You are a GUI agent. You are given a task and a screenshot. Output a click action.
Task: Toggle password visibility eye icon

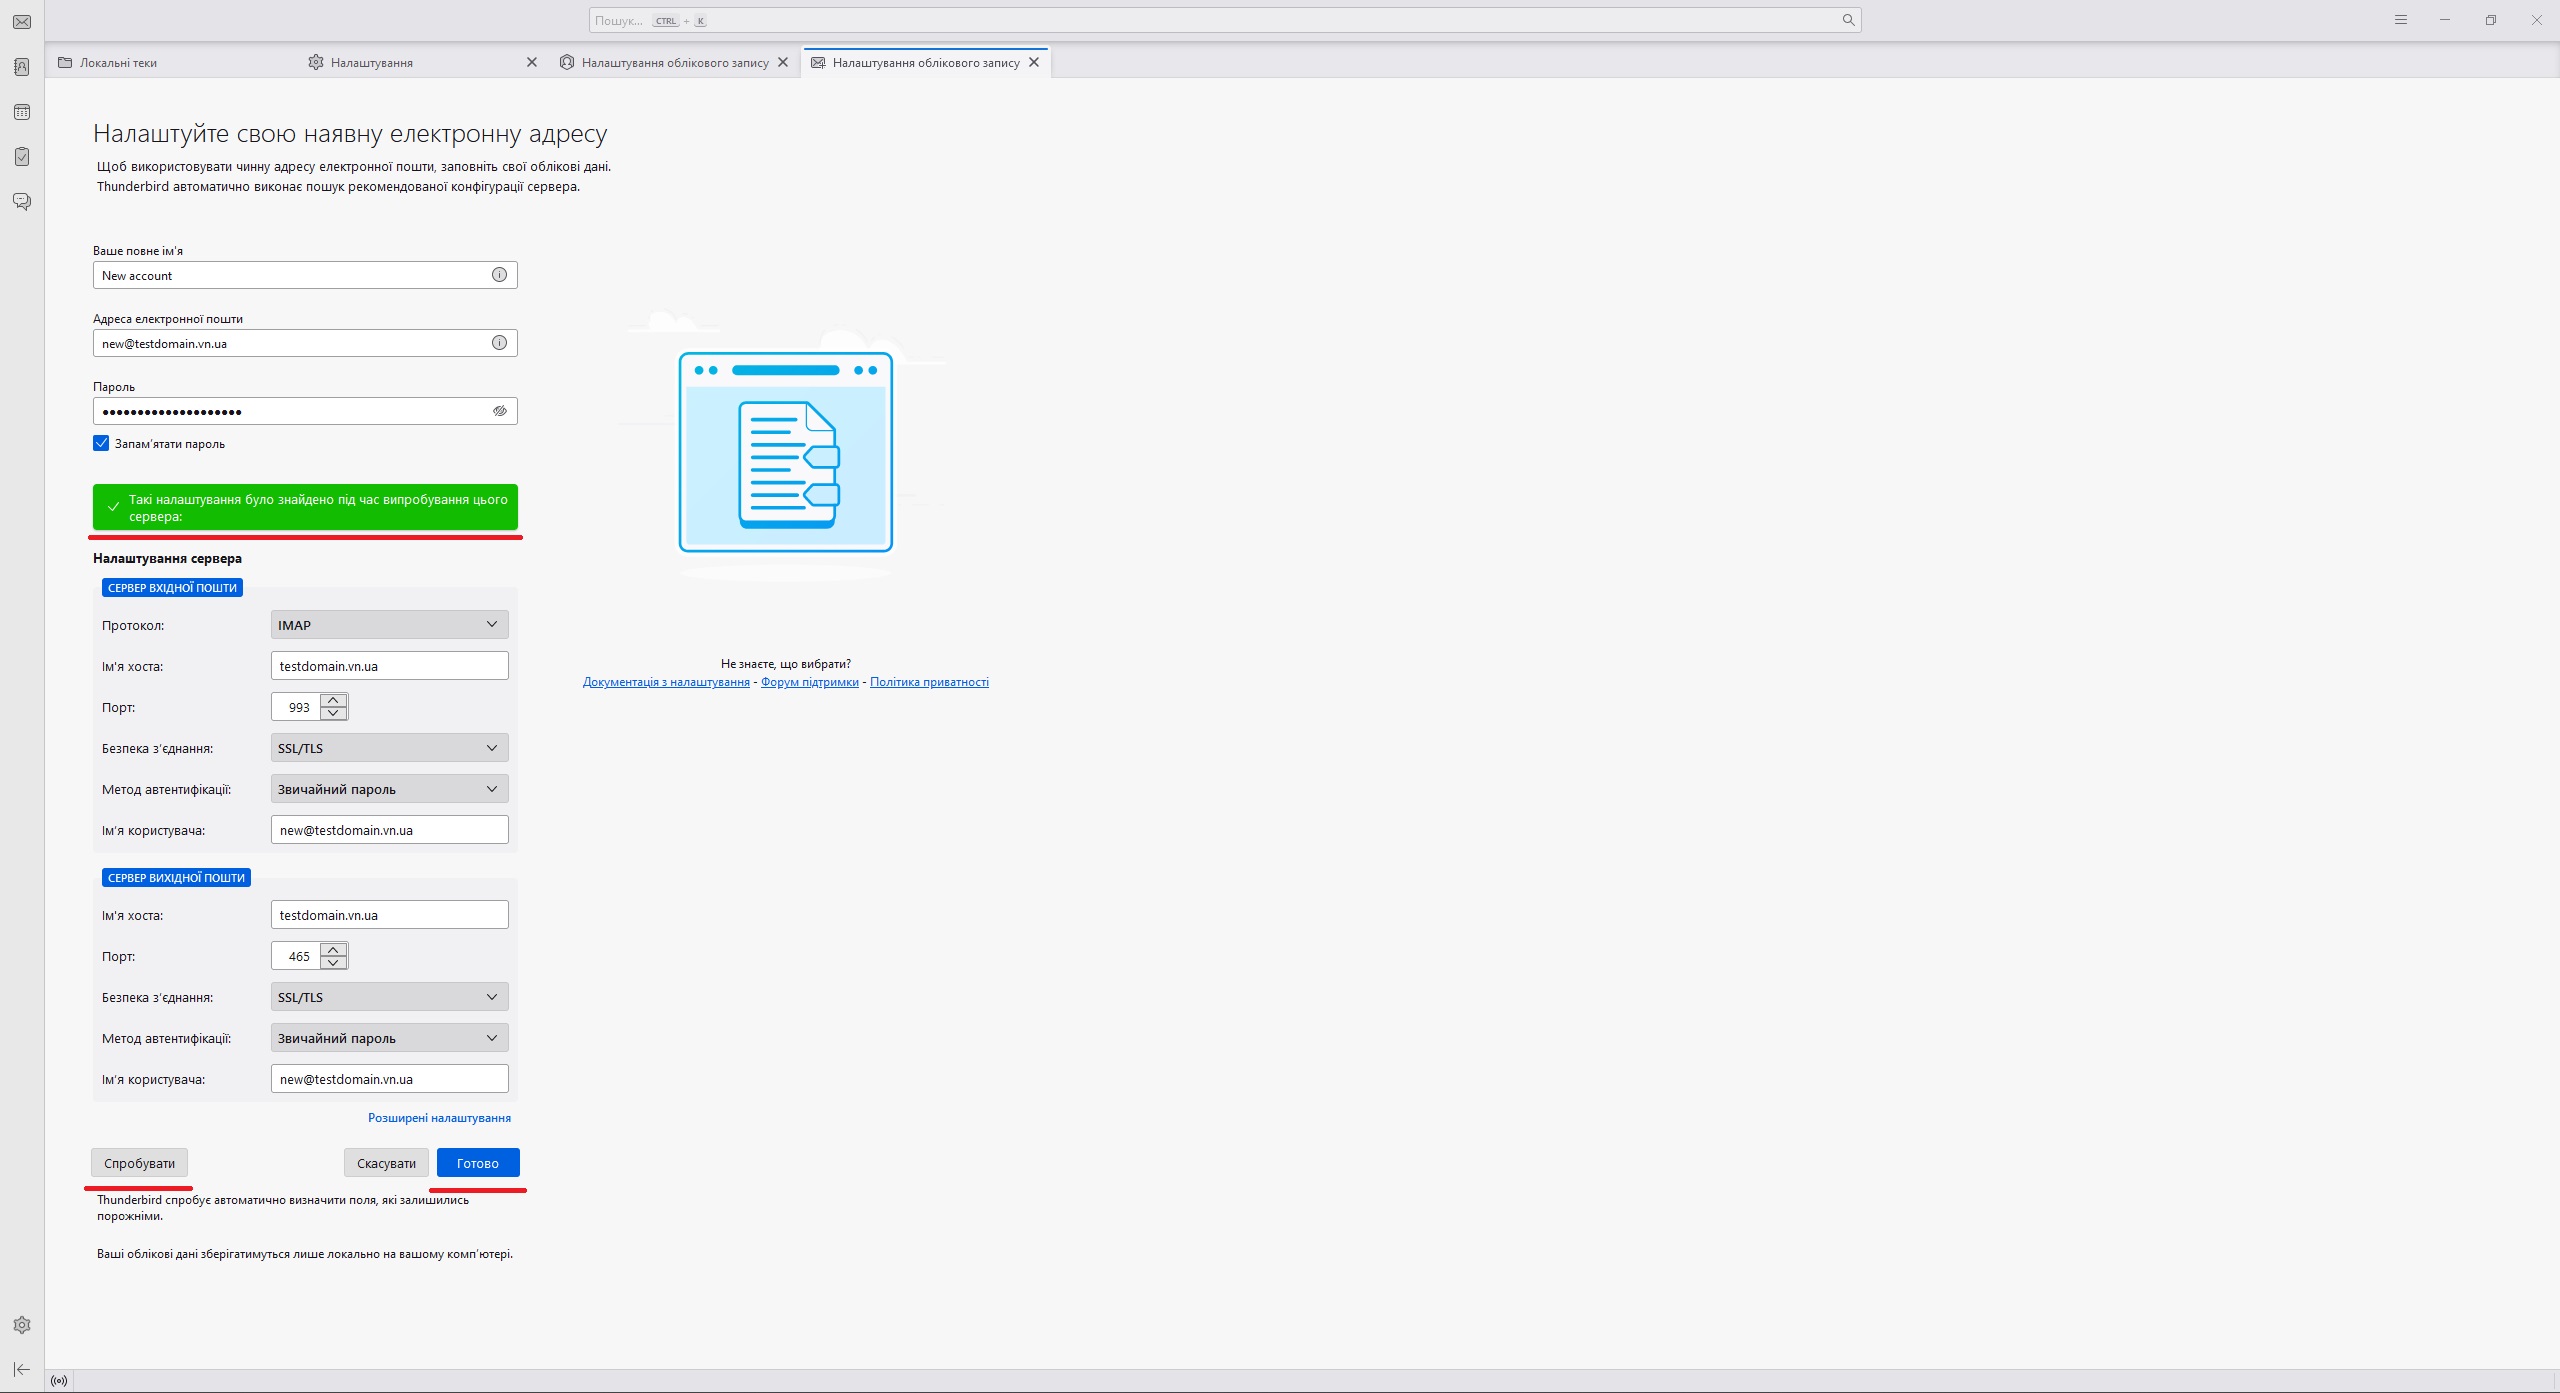coord(499,411)
